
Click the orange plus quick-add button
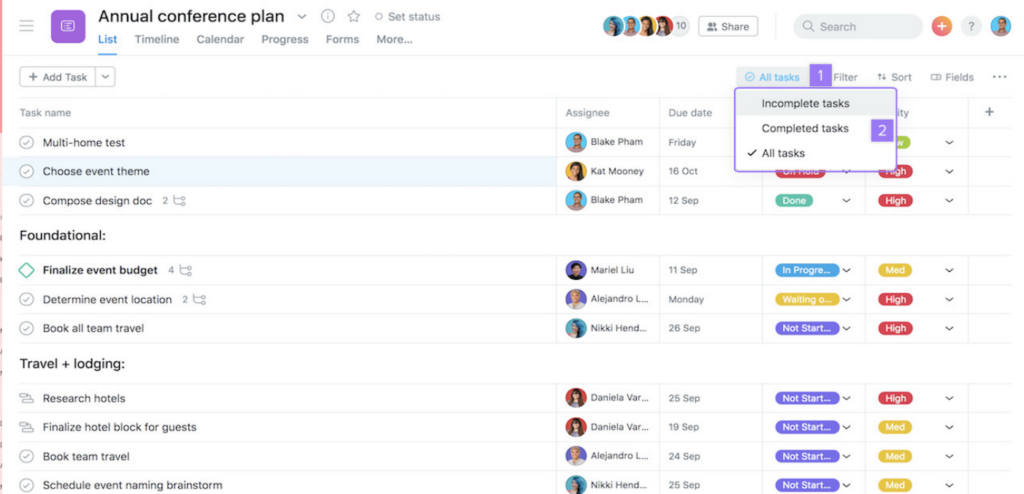coord(941,27)
